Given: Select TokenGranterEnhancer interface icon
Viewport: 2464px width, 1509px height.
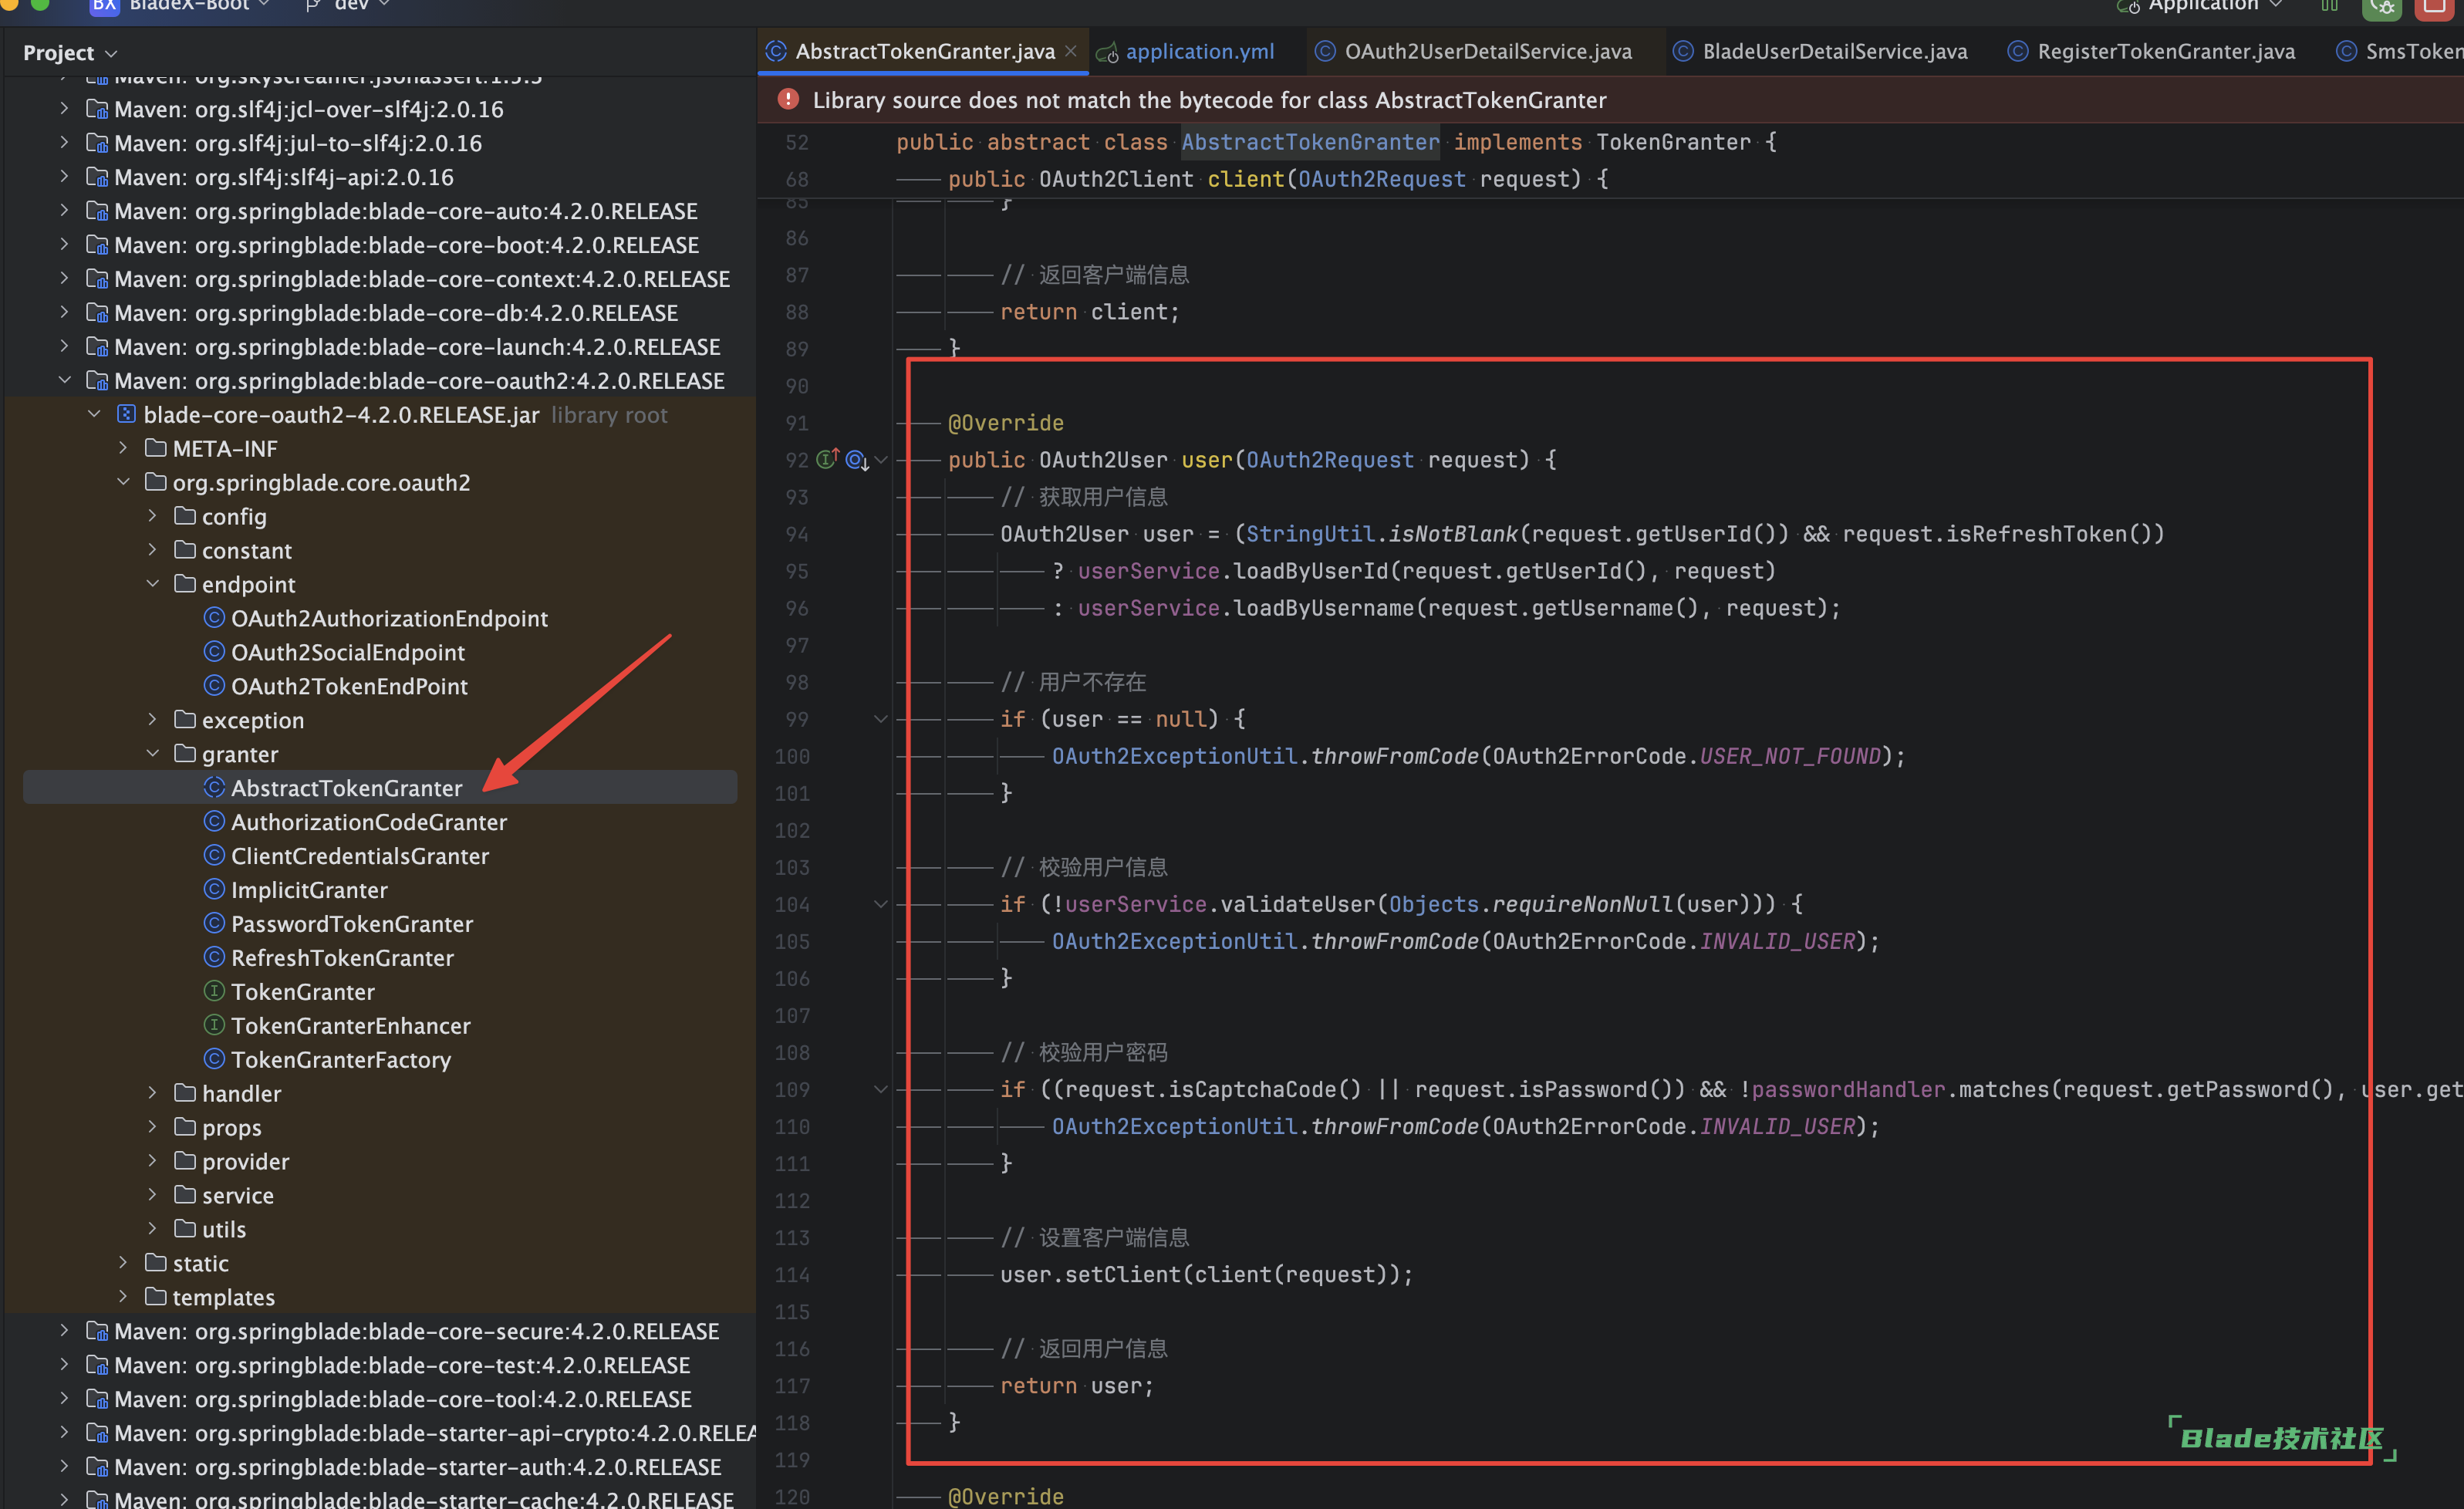Looking at the screenshot, I should coord(214,1025).
